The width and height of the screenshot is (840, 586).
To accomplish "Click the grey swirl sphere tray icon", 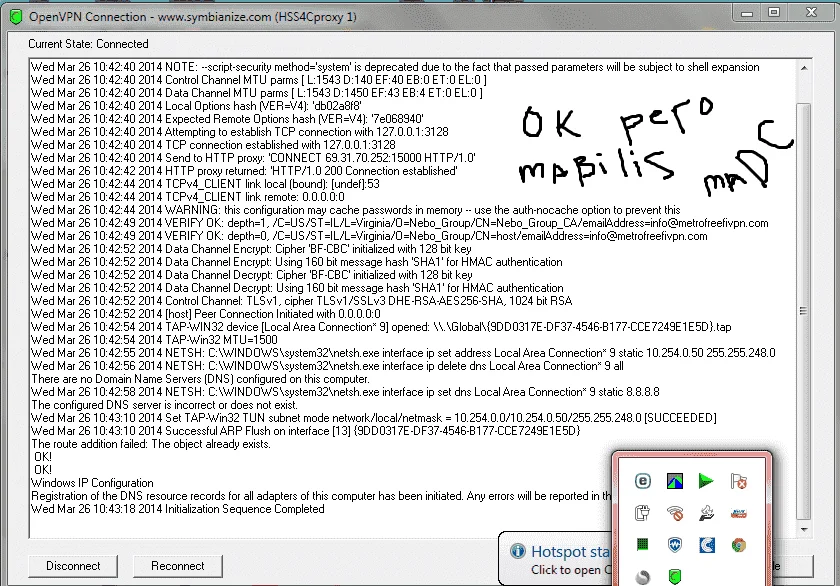I will click(643, 577).
